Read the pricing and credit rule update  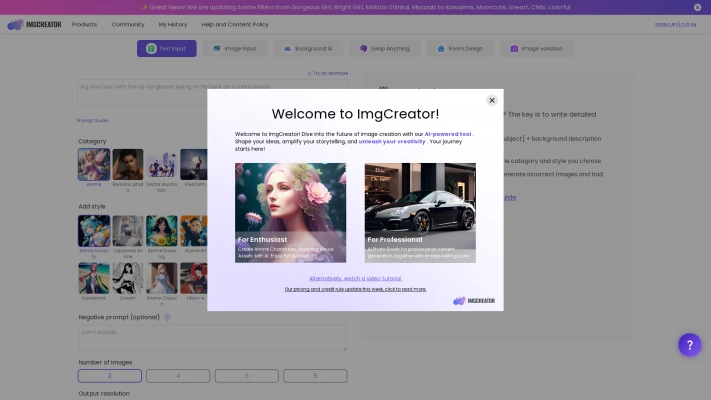355,289
